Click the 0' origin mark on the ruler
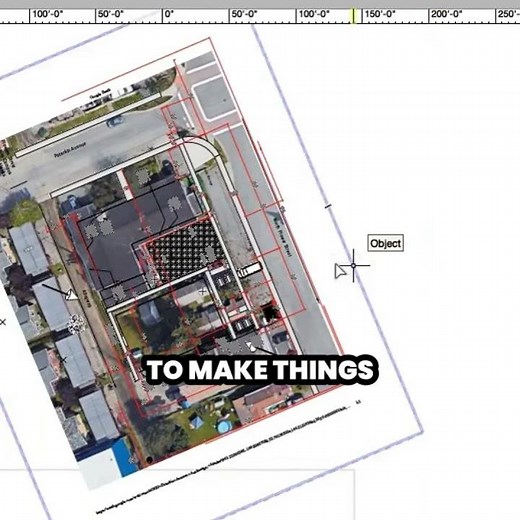Viewport: 520px width, 520px height. 170,14
